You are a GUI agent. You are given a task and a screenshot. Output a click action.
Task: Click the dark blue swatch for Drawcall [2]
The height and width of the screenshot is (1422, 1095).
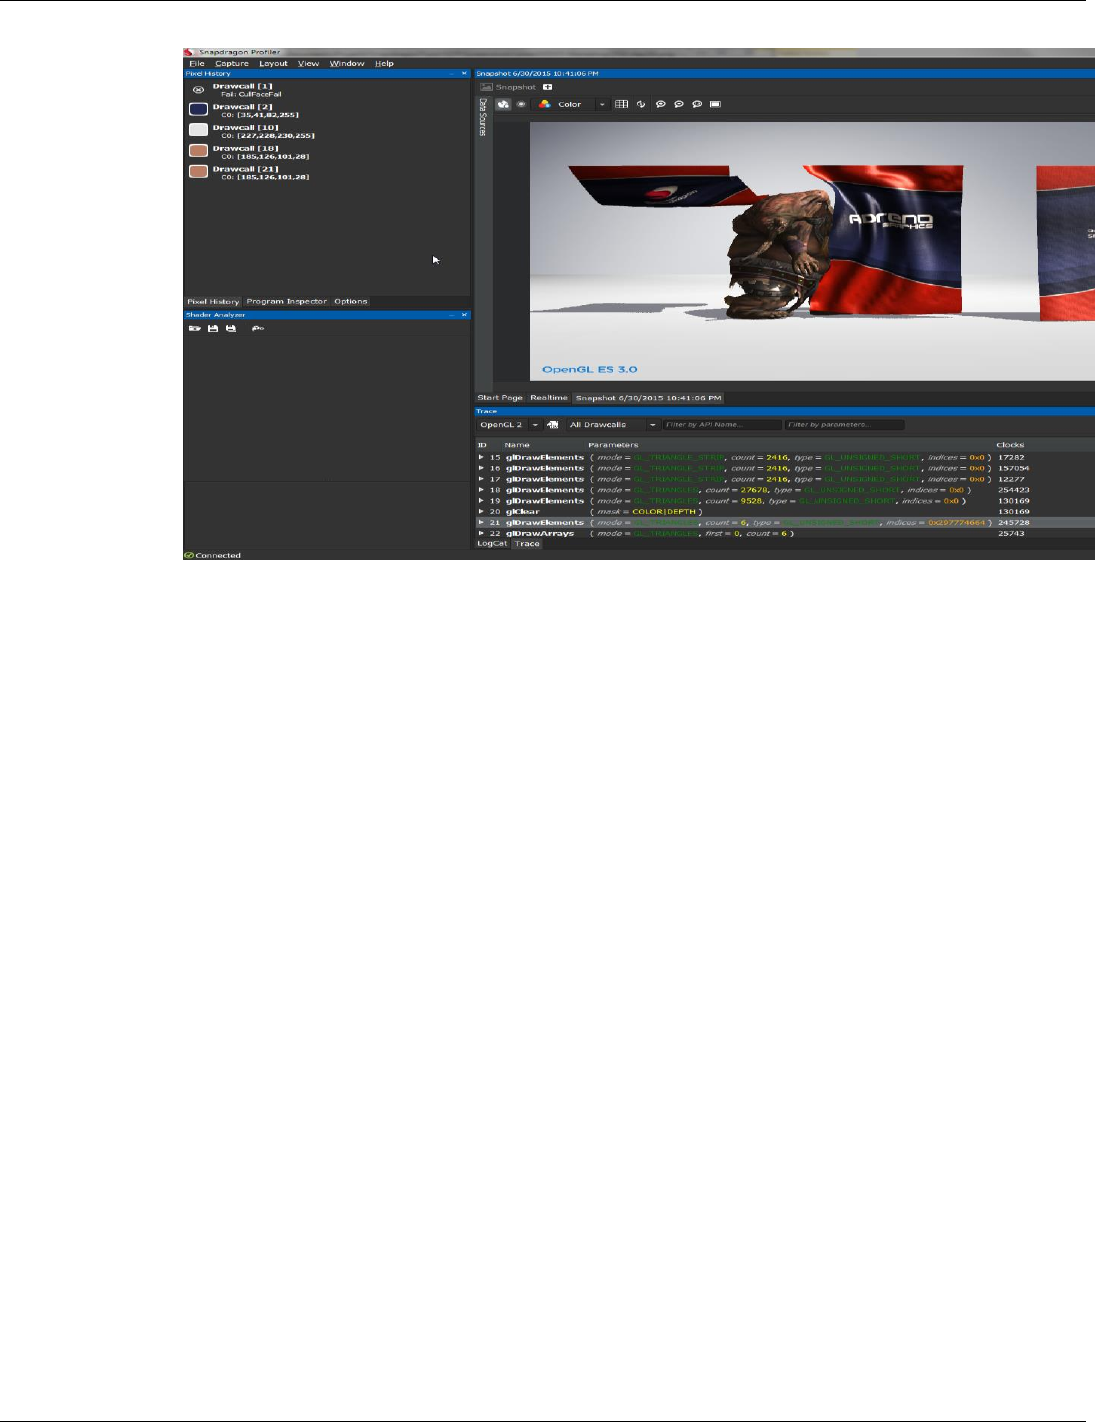coord(198,109)
